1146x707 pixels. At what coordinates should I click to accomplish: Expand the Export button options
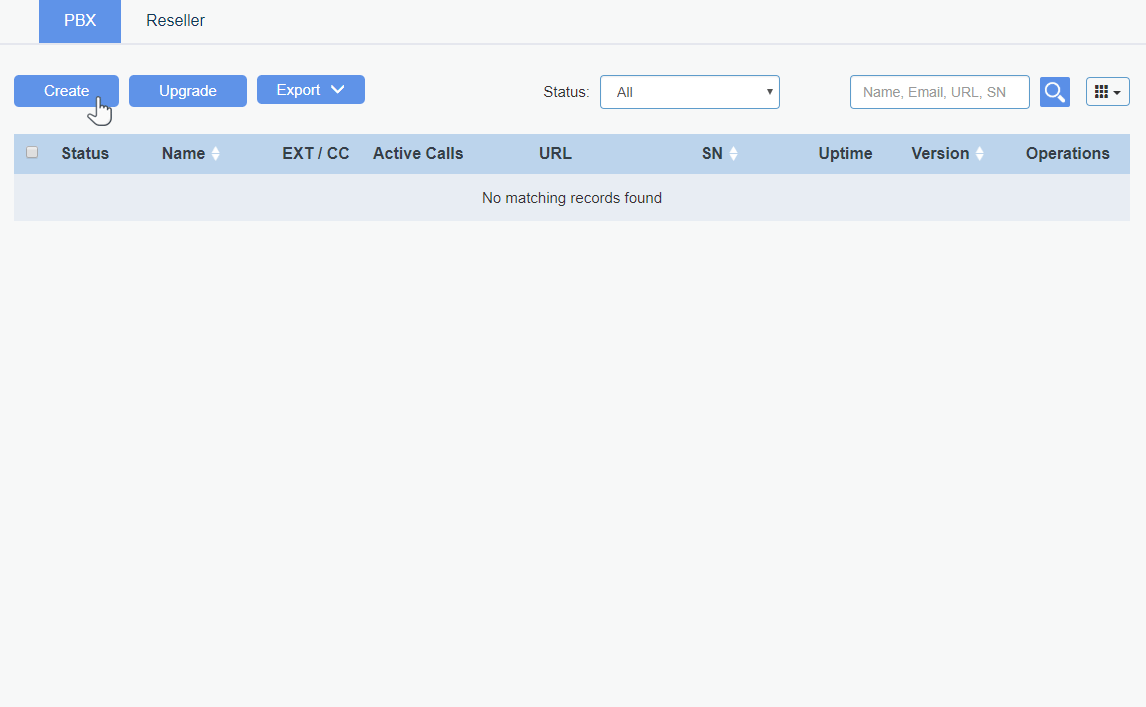tap(311, 89)
